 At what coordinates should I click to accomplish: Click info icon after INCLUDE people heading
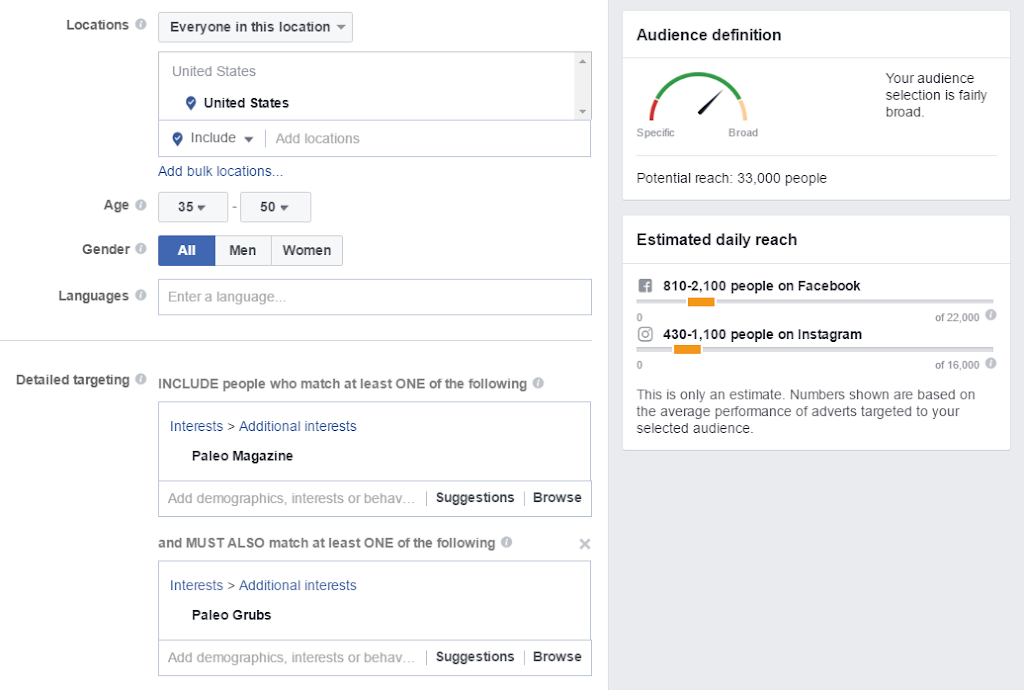538,383
